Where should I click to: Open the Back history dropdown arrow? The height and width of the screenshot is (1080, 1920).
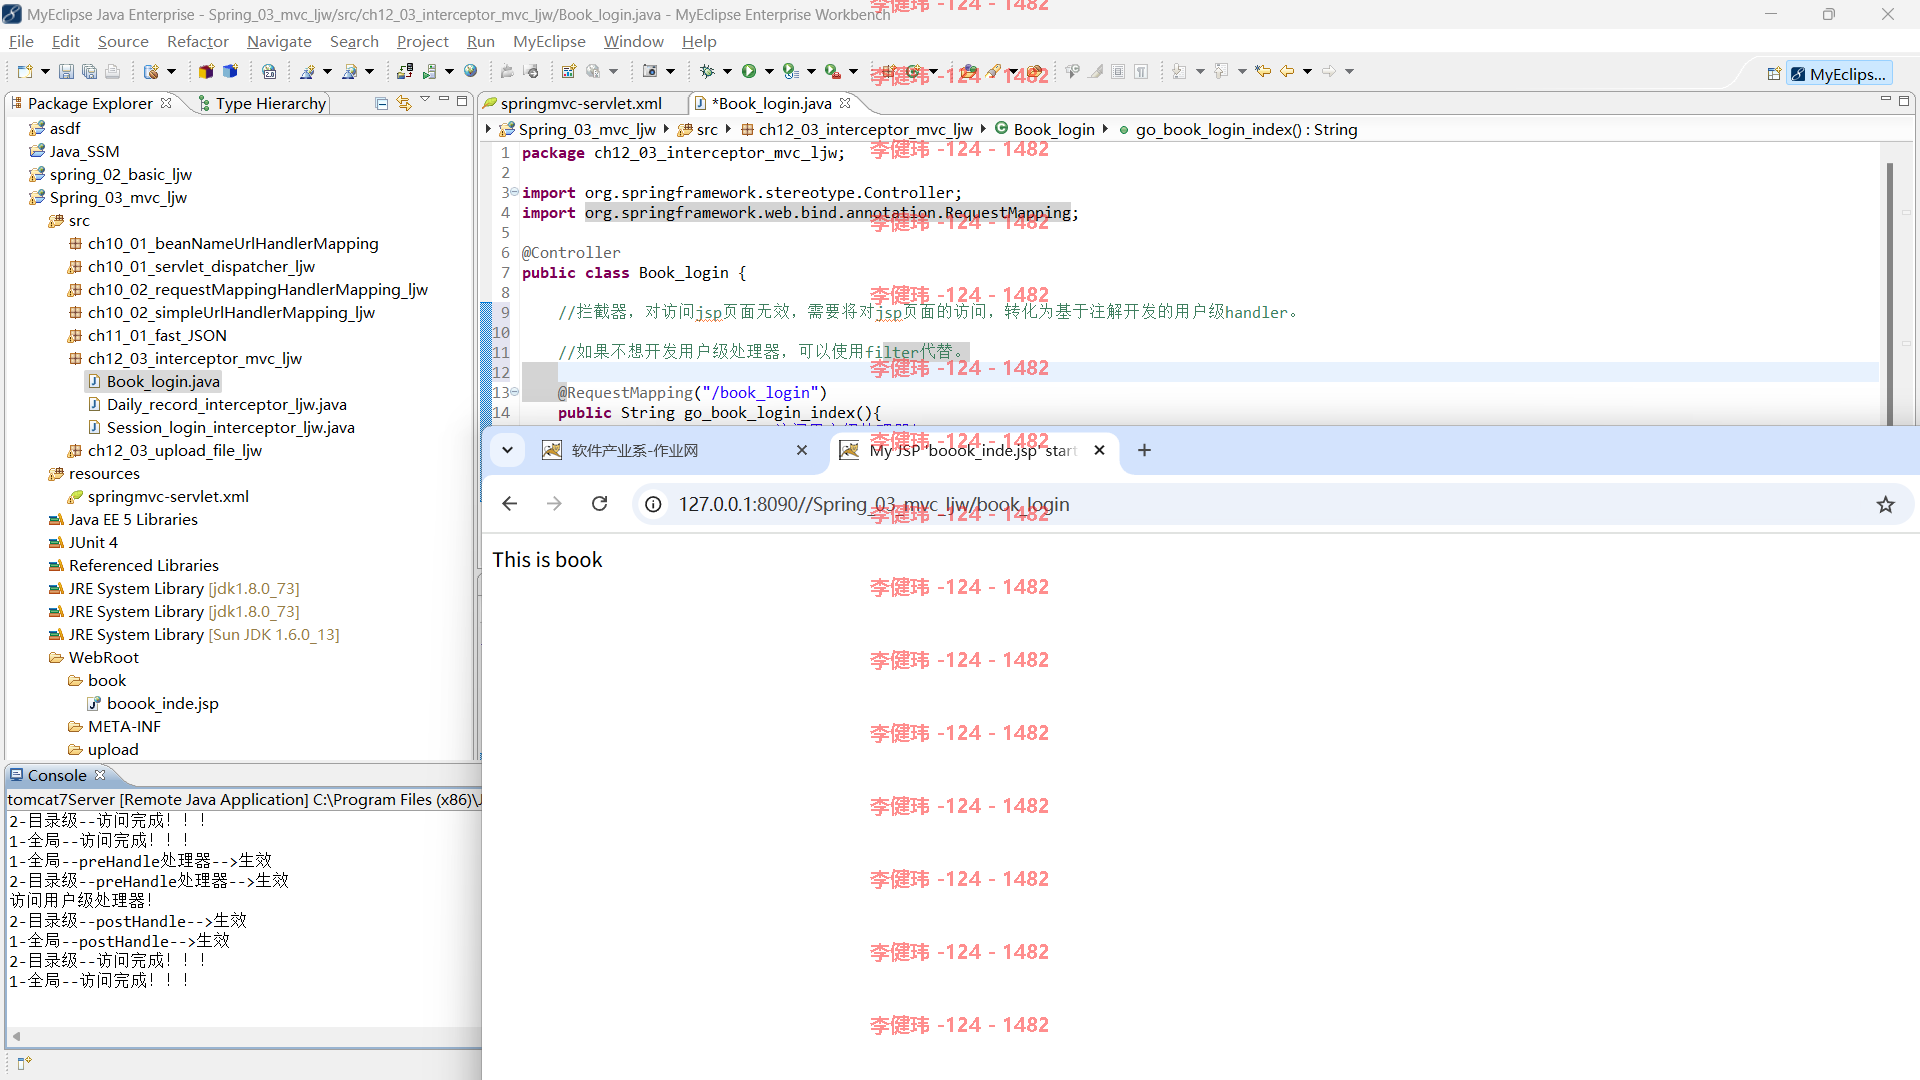coord(1307,71)
